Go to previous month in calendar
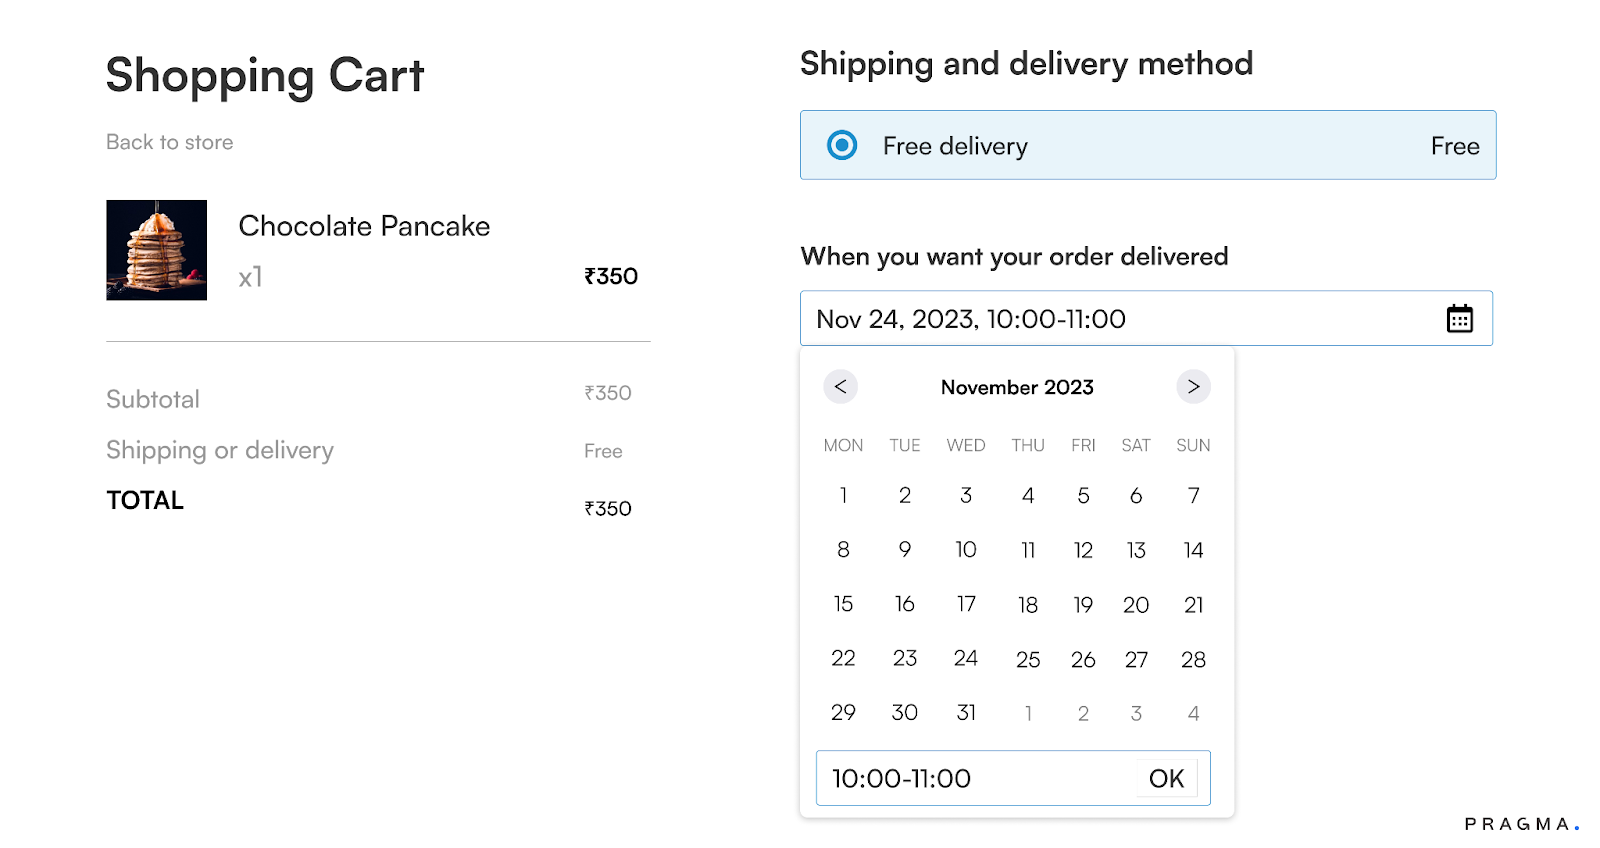 (841, 387)
